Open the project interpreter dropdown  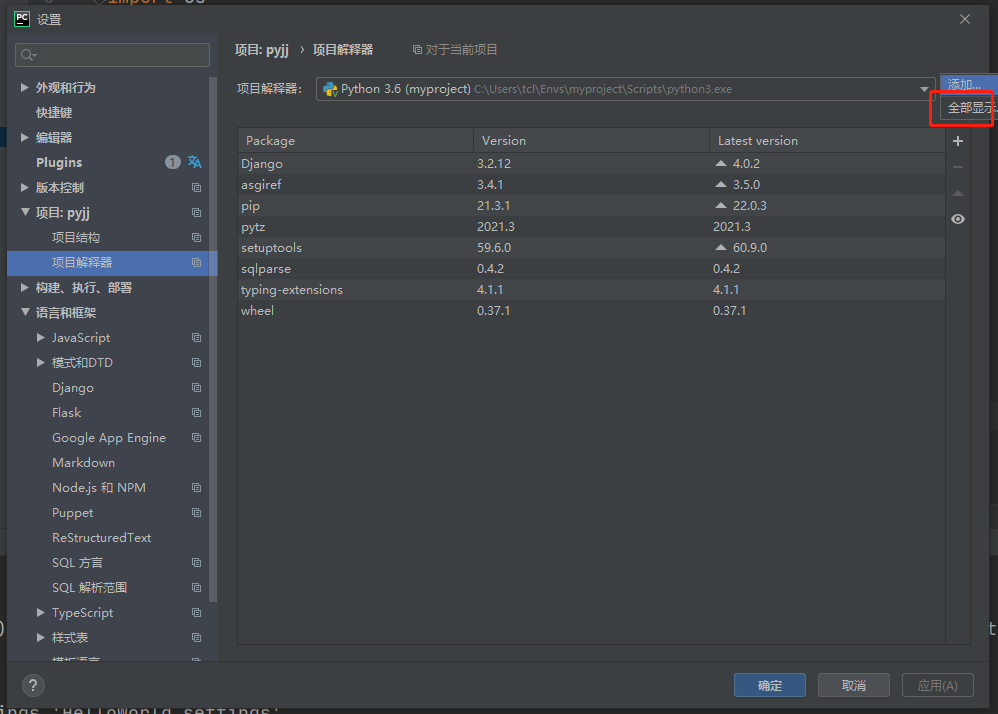click(925, 89)
